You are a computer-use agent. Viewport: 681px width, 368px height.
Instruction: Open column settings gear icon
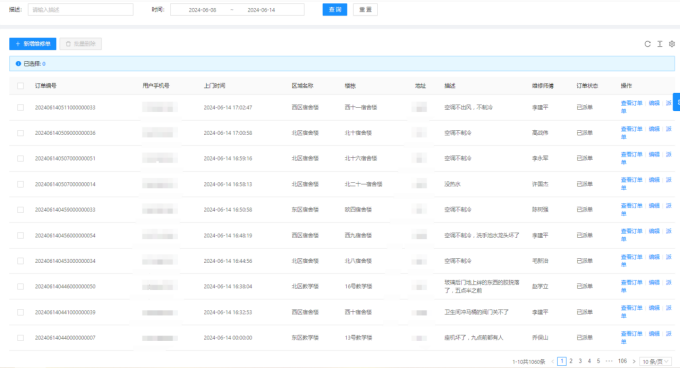pyautogui.click(x=672, y=44)
